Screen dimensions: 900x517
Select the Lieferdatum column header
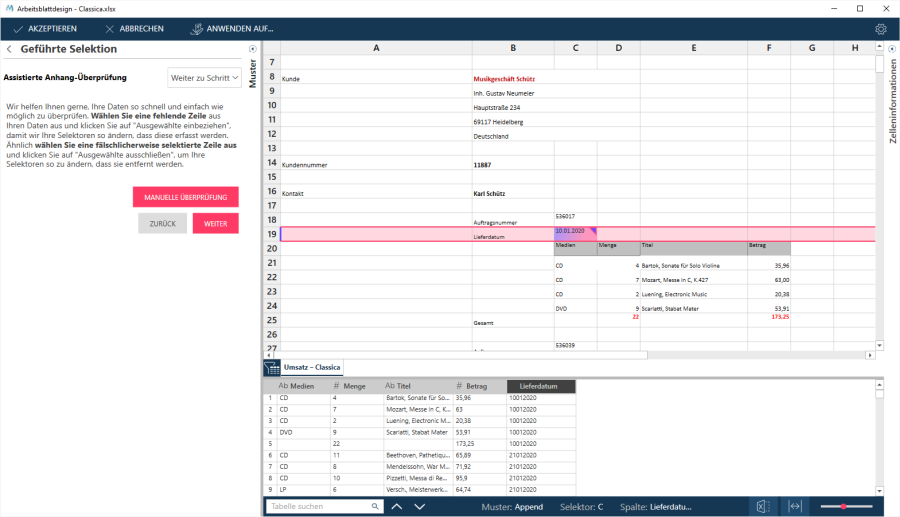click(541, 386)
